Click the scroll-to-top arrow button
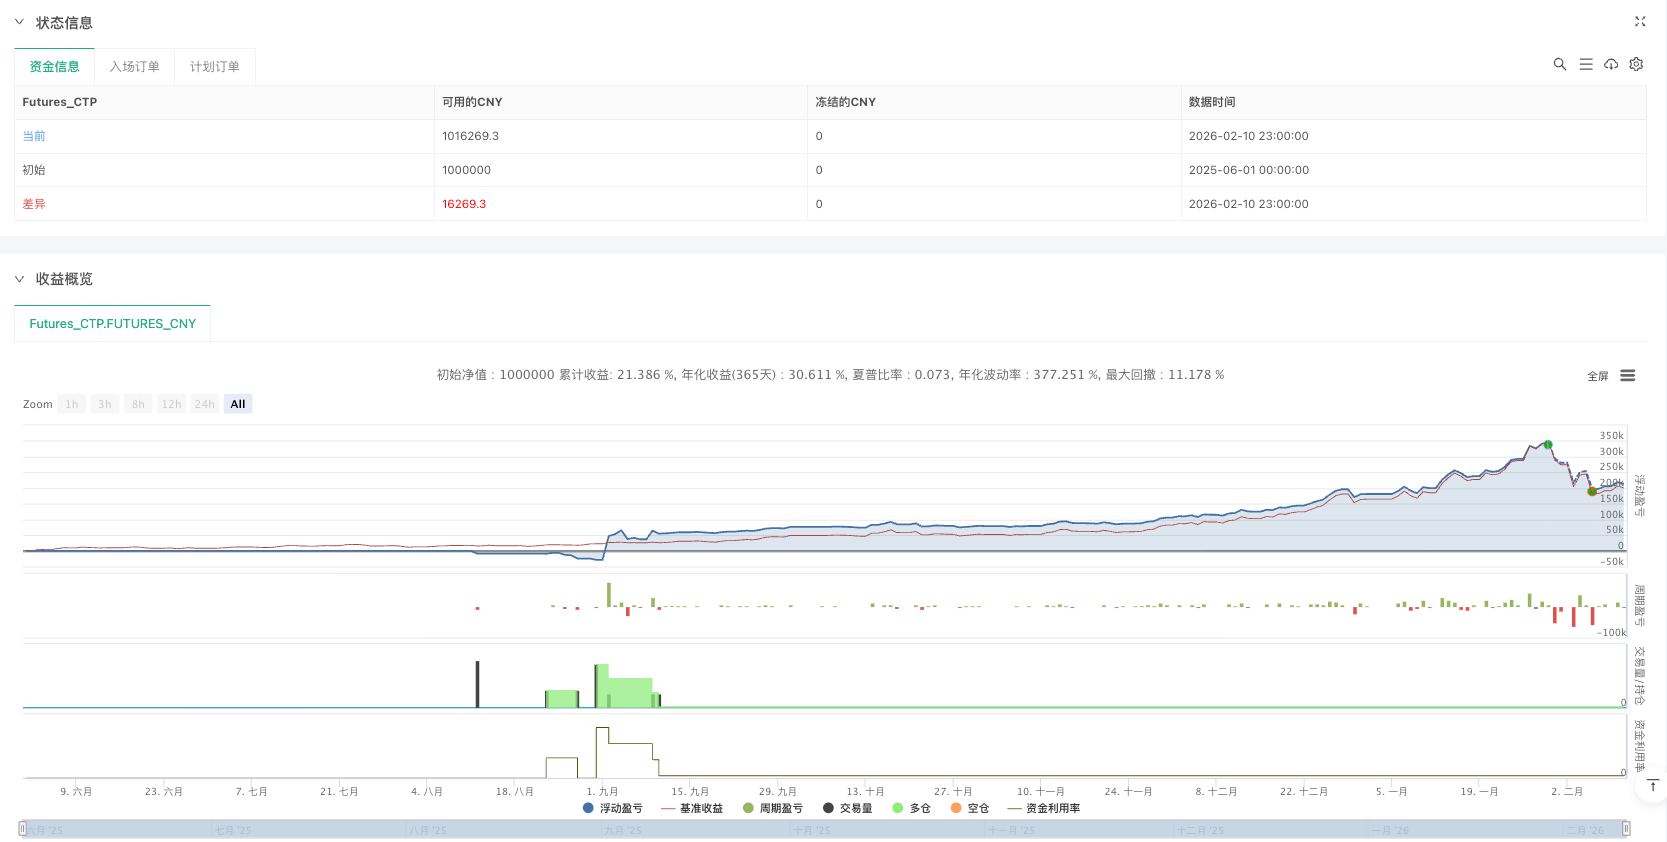Image resolution: width=1667 pixels, height=842 pixels. (x=1653, y=786)
